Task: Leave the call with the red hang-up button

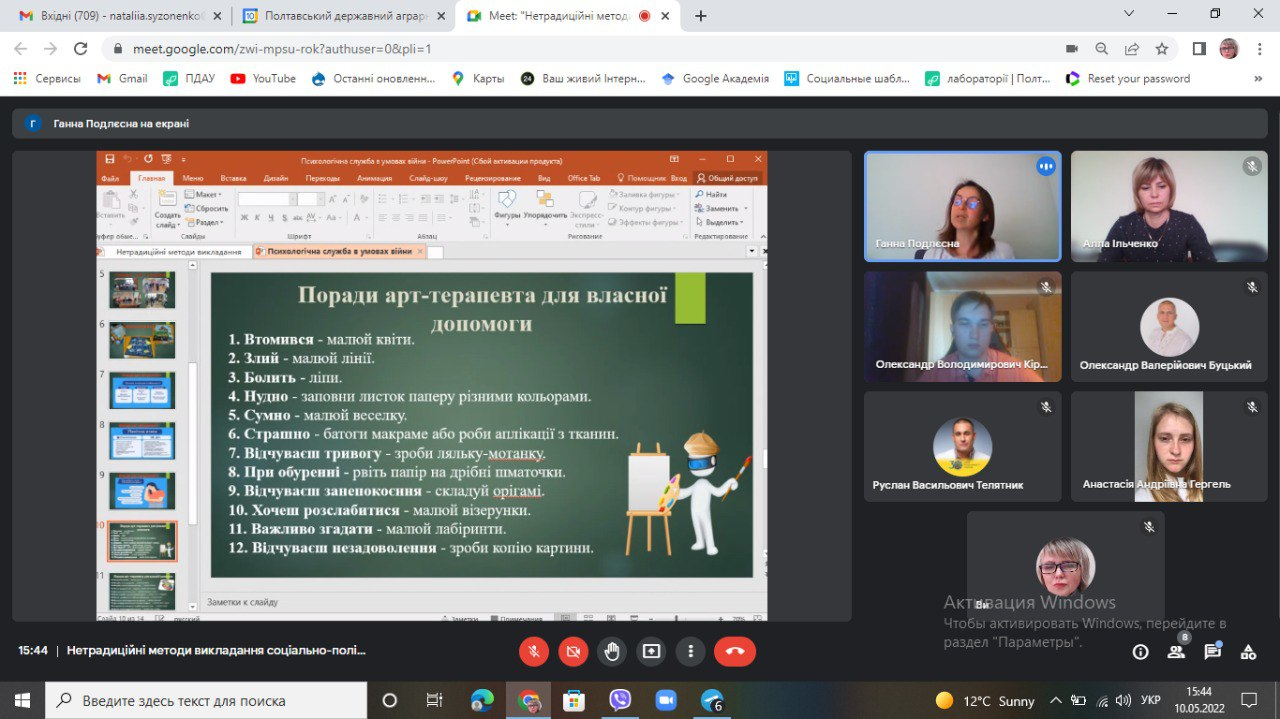Action: coord(736,651)
